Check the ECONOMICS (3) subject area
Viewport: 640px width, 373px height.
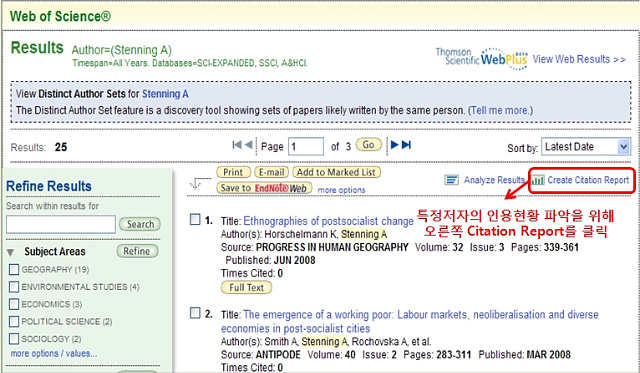[14, 304]
